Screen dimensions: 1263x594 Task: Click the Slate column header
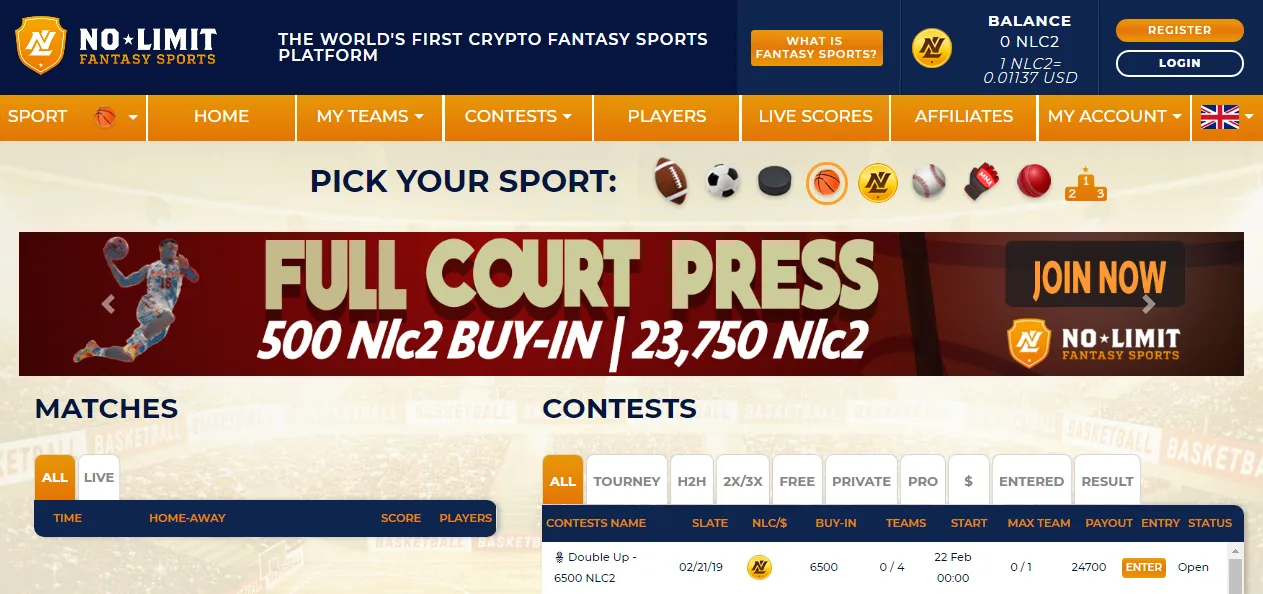(x=710, y=523)
